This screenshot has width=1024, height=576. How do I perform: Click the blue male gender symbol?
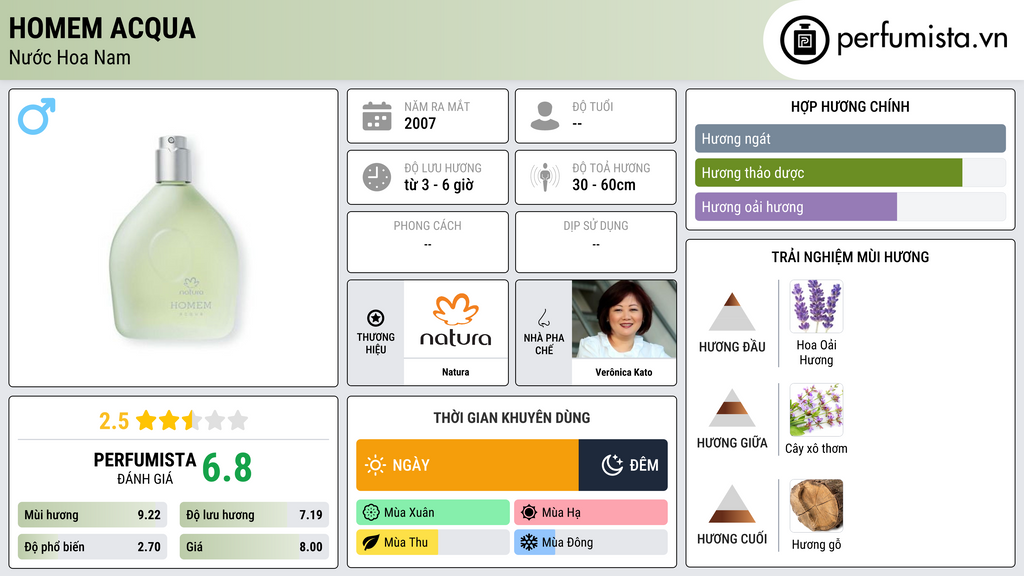point(37,116)
